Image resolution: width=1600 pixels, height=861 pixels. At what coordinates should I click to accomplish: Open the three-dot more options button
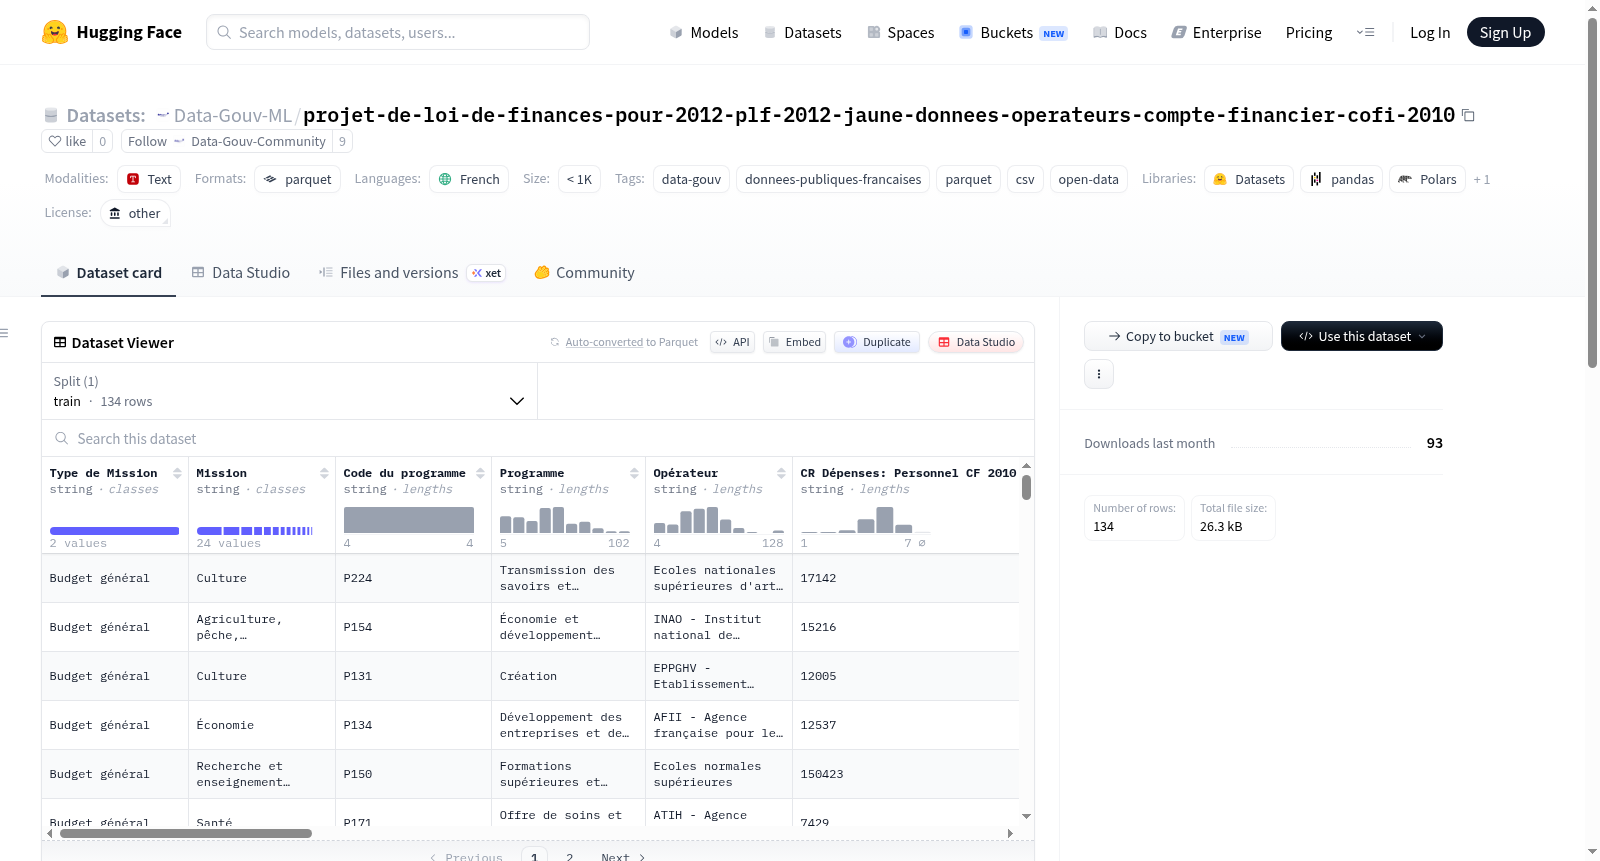pyautogui.click(x=1099, y=374)
